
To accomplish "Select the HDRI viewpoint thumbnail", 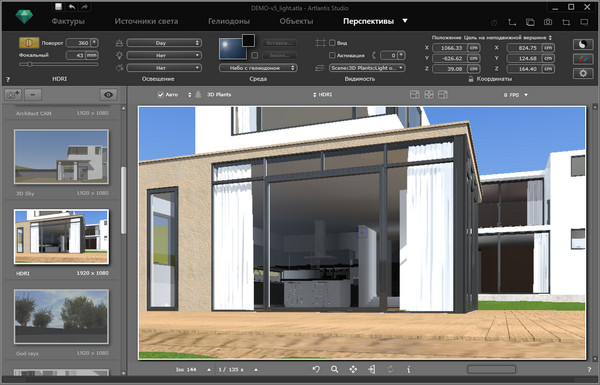I will [61, 237].
